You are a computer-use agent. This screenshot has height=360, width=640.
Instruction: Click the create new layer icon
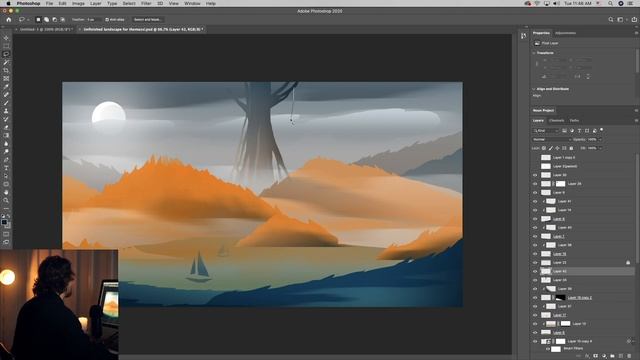pos(621,356)
